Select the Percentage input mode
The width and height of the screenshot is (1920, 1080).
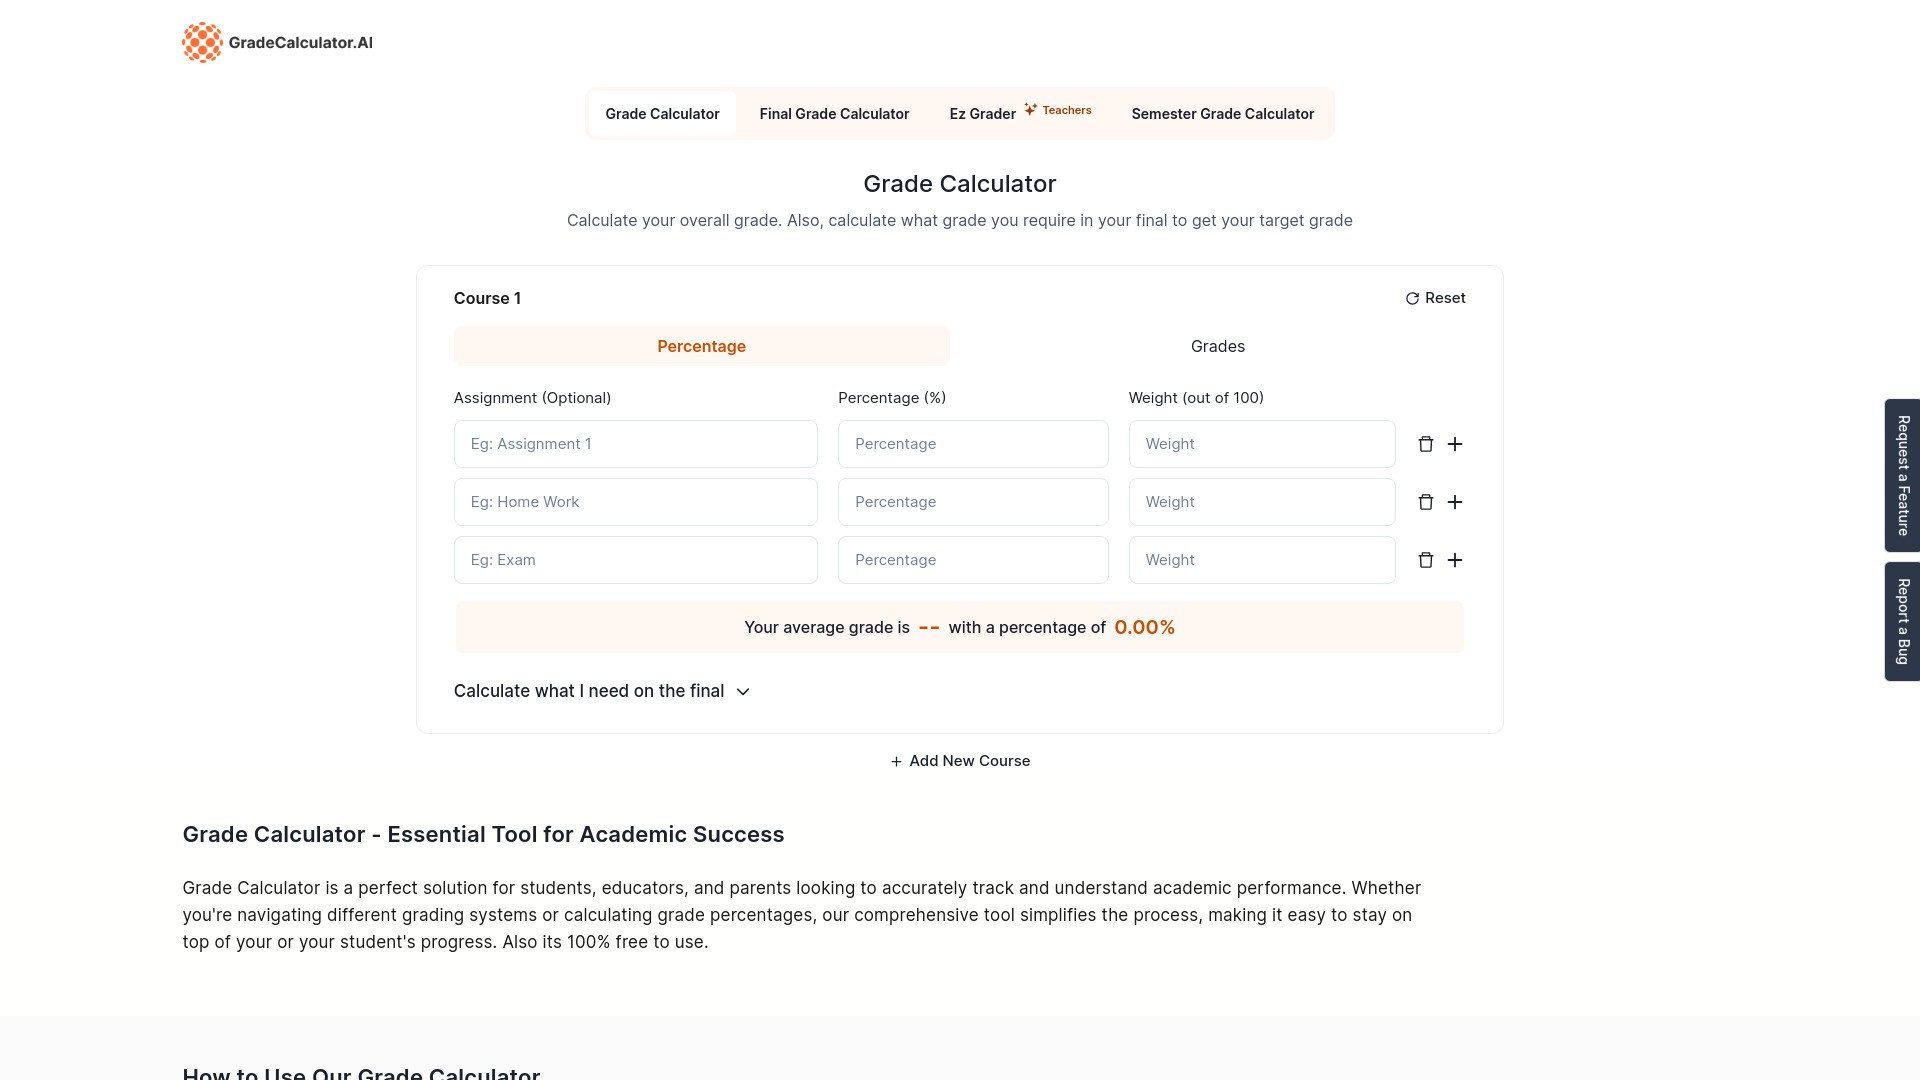click(x=701, y=346)
